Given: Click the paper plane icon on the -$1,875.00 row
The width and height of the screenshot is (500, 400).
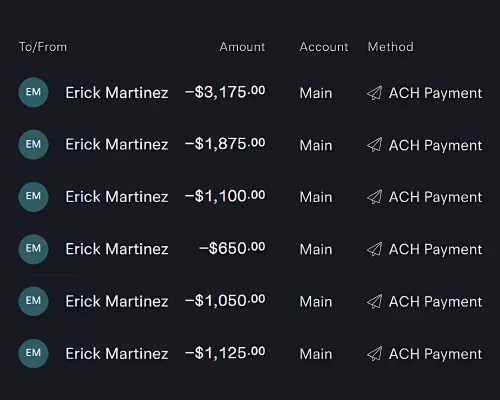Looking at the screenshot, I should pyautogui.click(x=375, y=145).
